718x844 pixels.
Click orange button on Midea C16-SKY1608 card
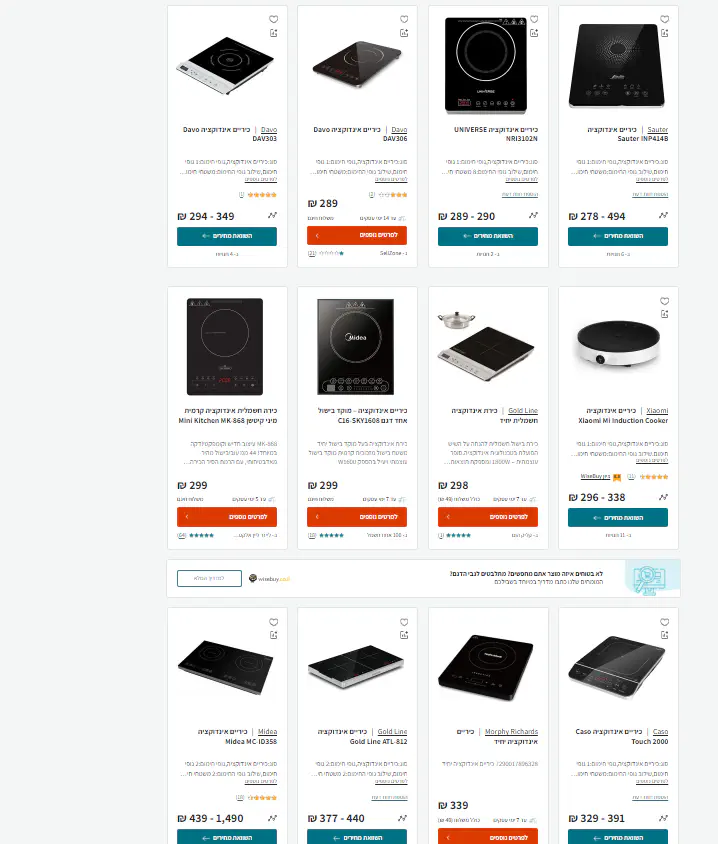357,517
